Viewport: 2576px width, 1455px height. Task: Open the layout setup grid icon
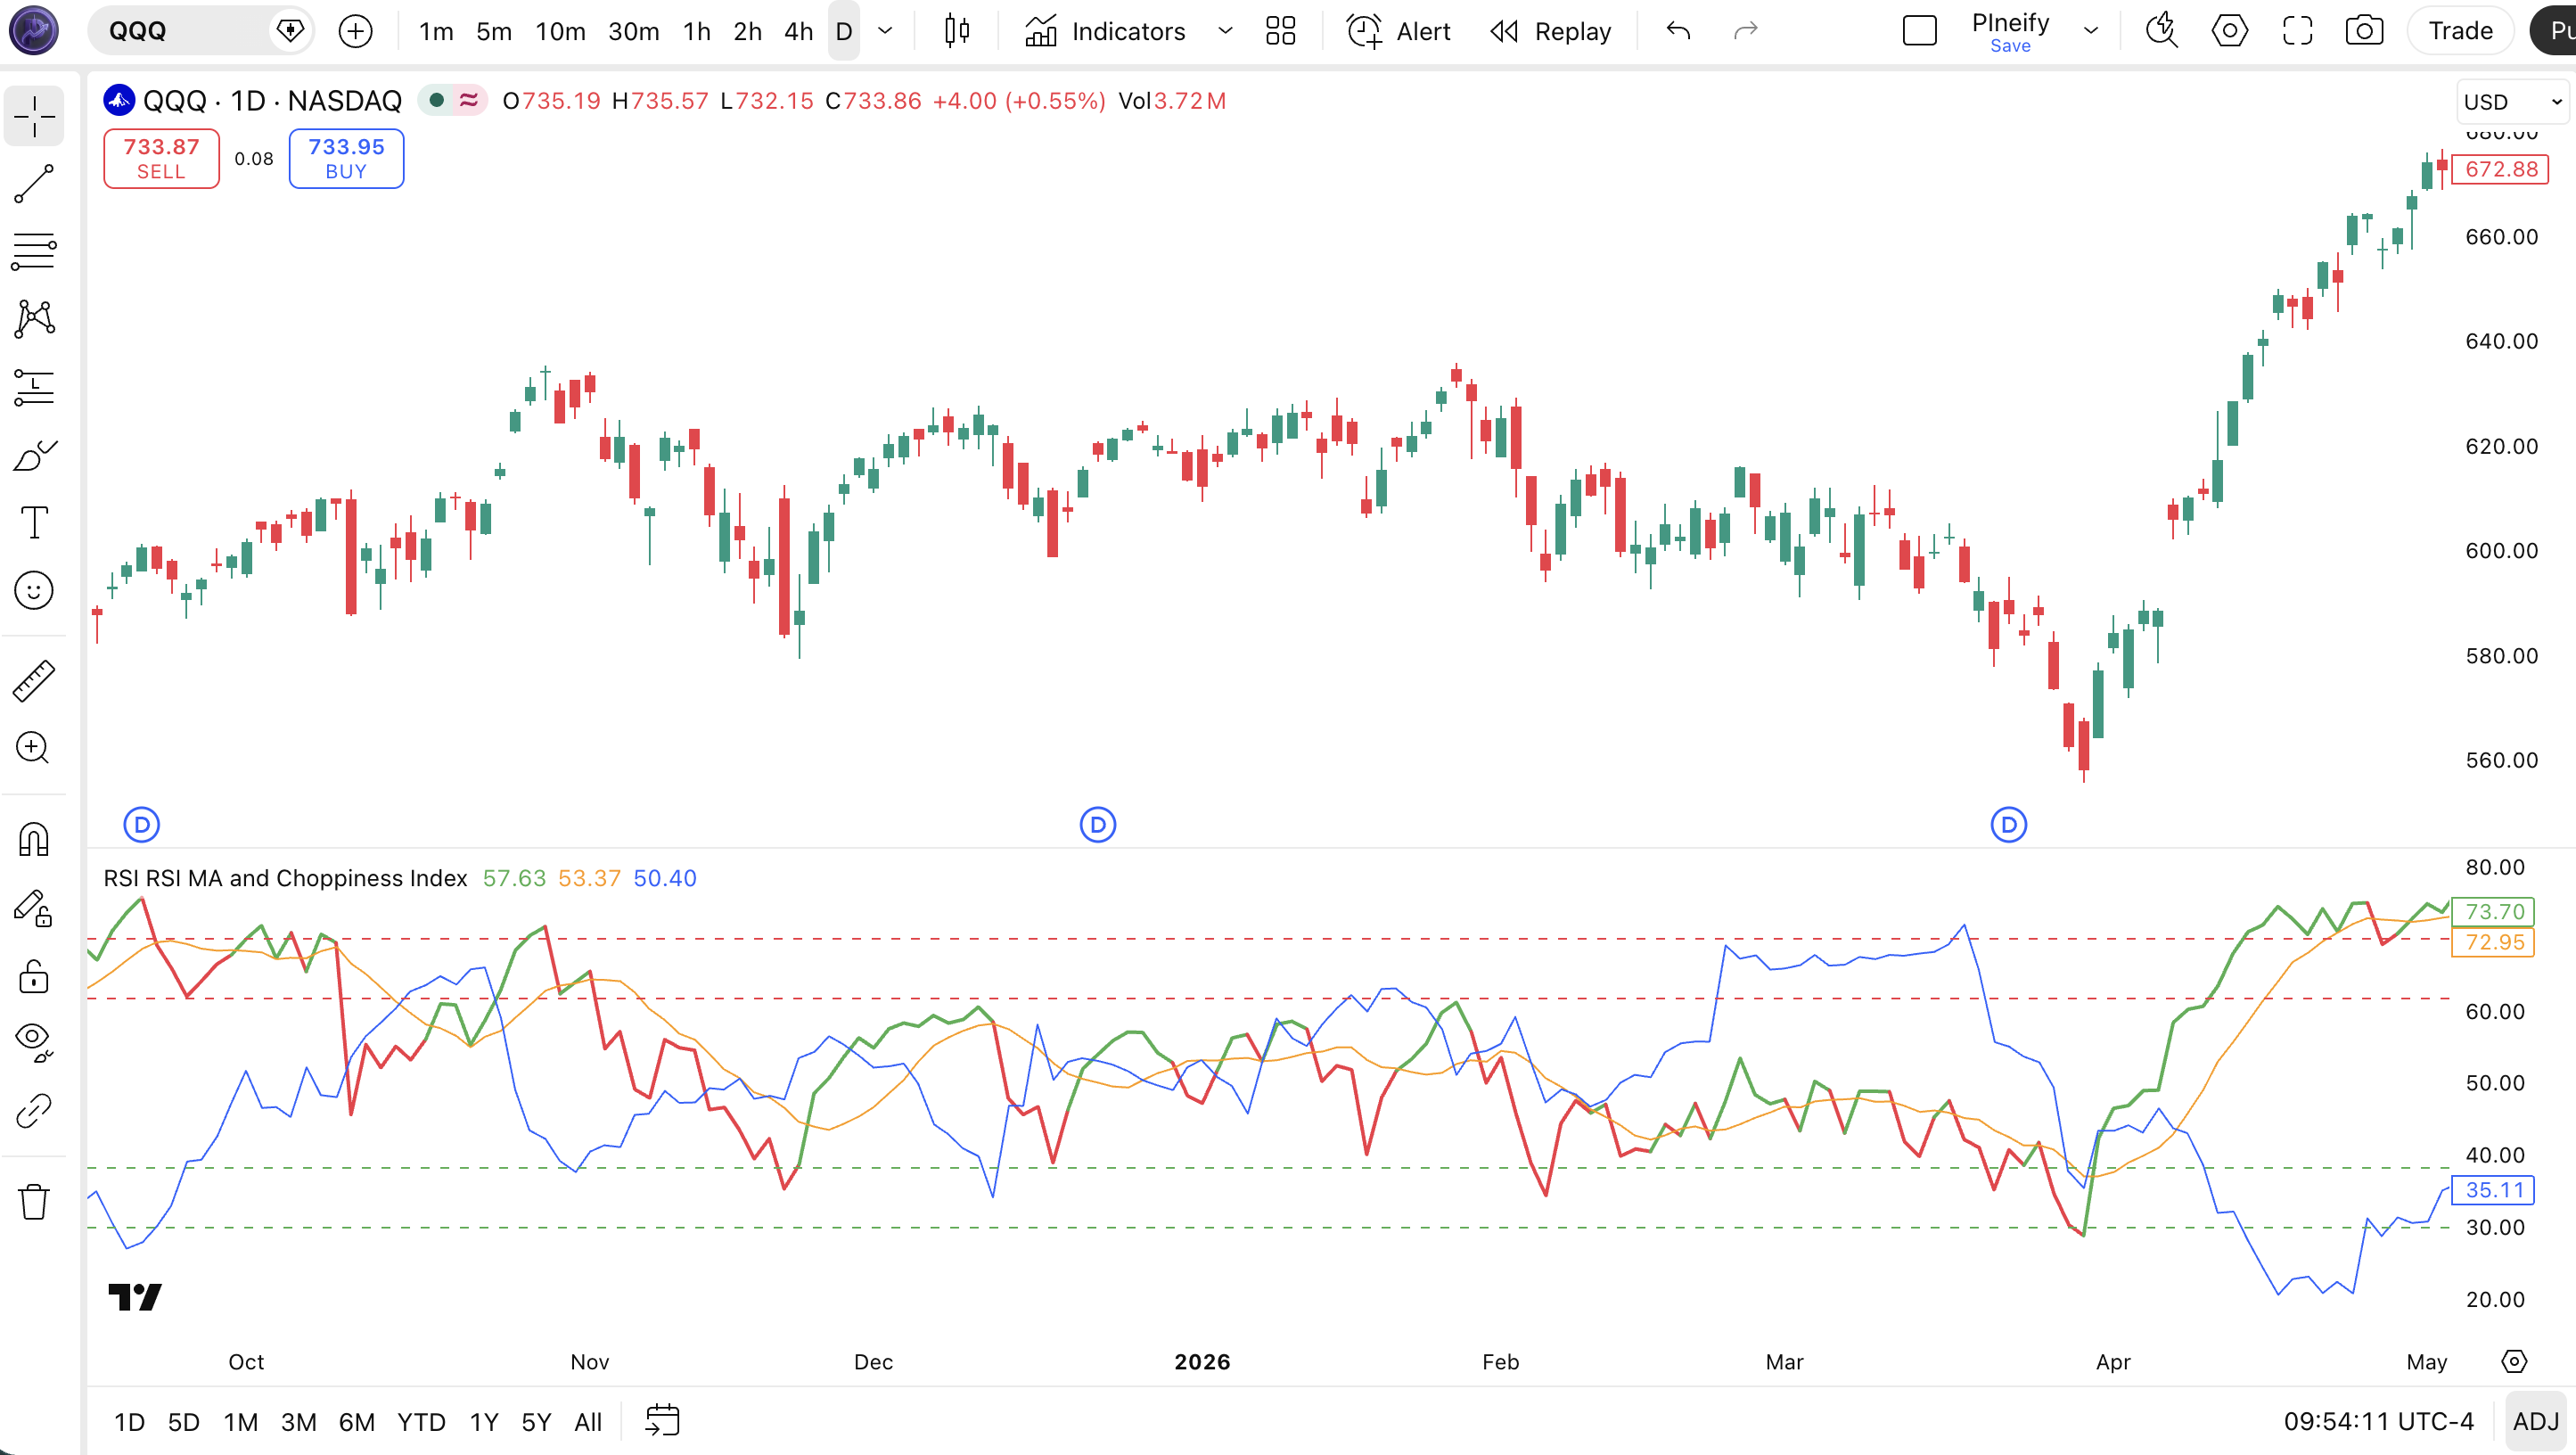click(1280, 31)
